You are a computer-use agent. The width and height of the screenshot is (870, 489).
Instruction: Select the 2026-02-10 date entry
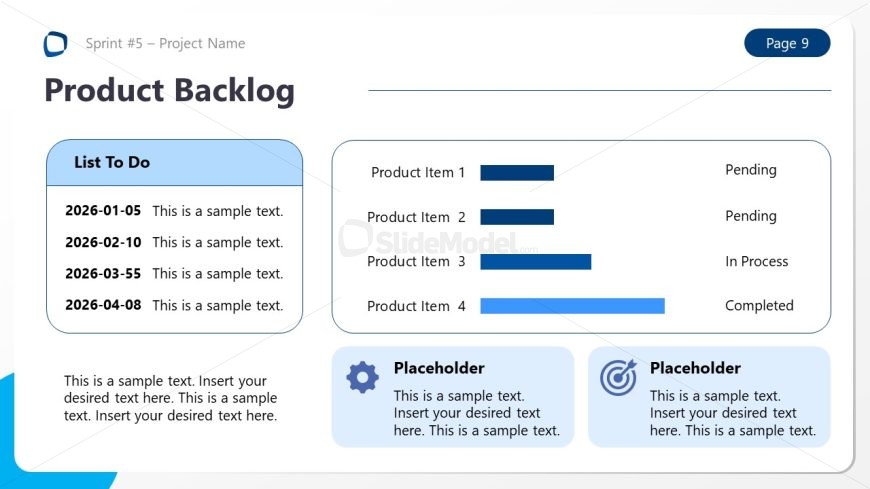pyautogui.click(x=103, y=242)
